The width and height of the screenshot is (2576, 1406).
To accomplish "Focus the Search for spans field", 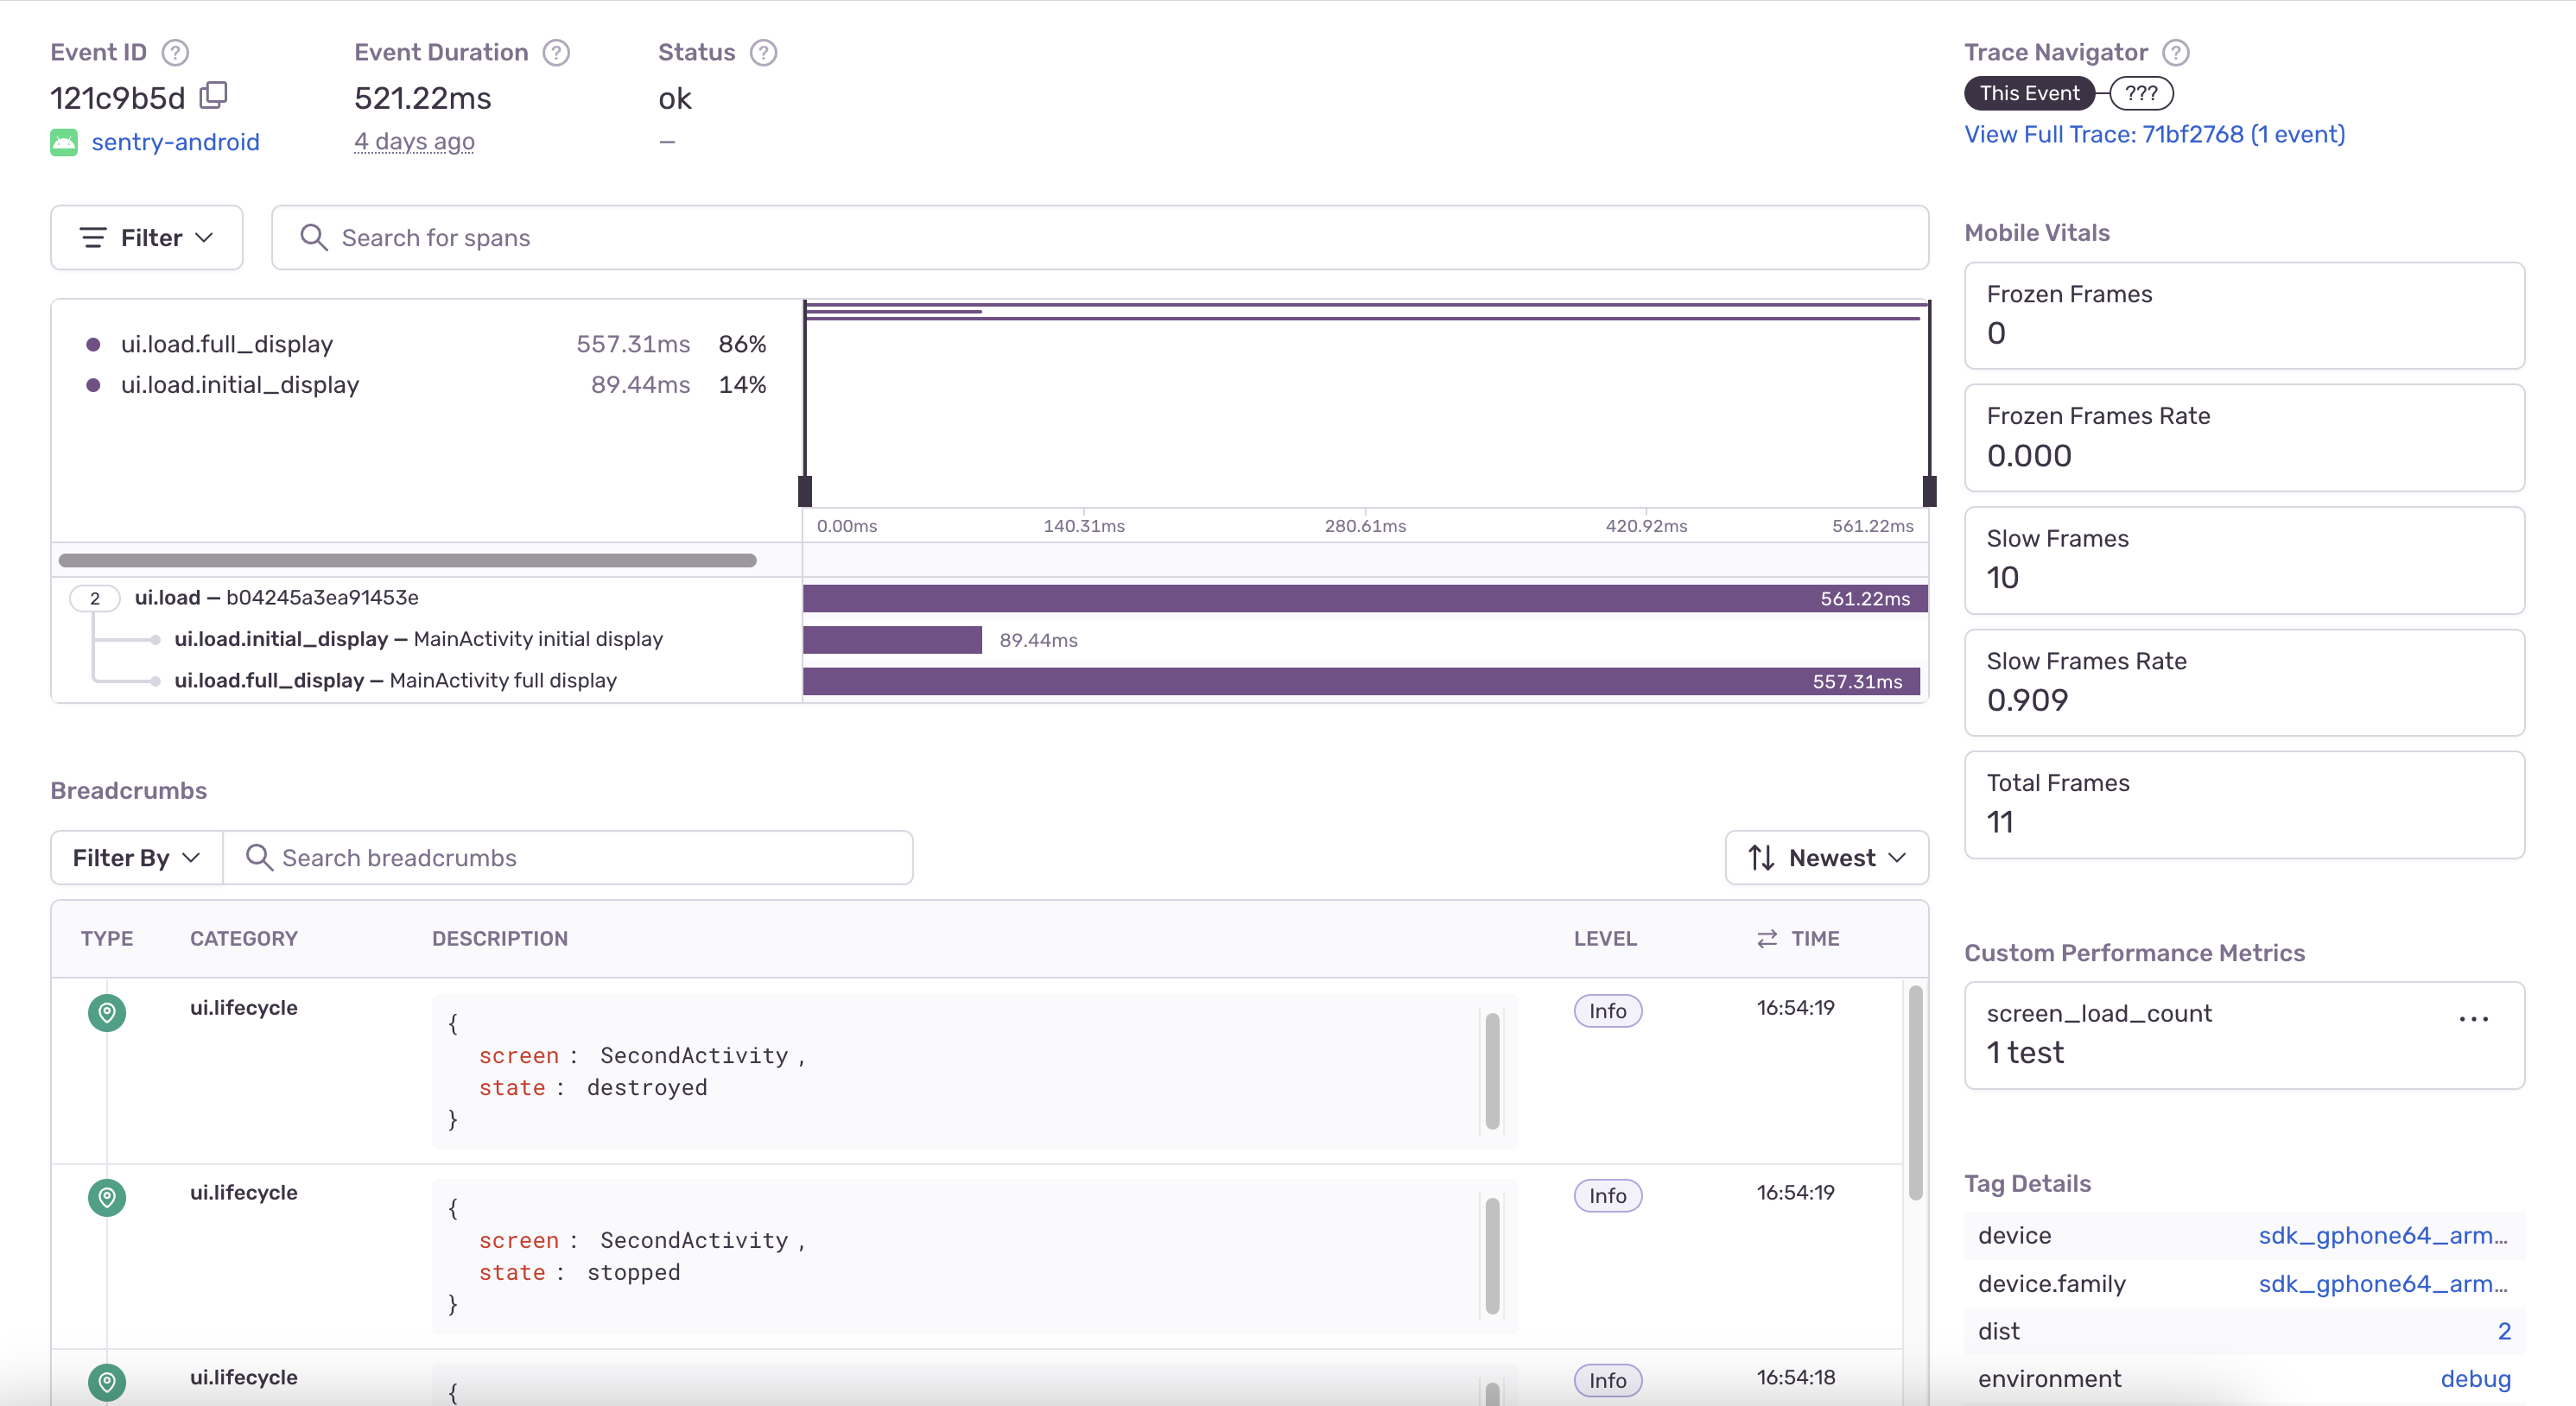I will [1100, 238].
